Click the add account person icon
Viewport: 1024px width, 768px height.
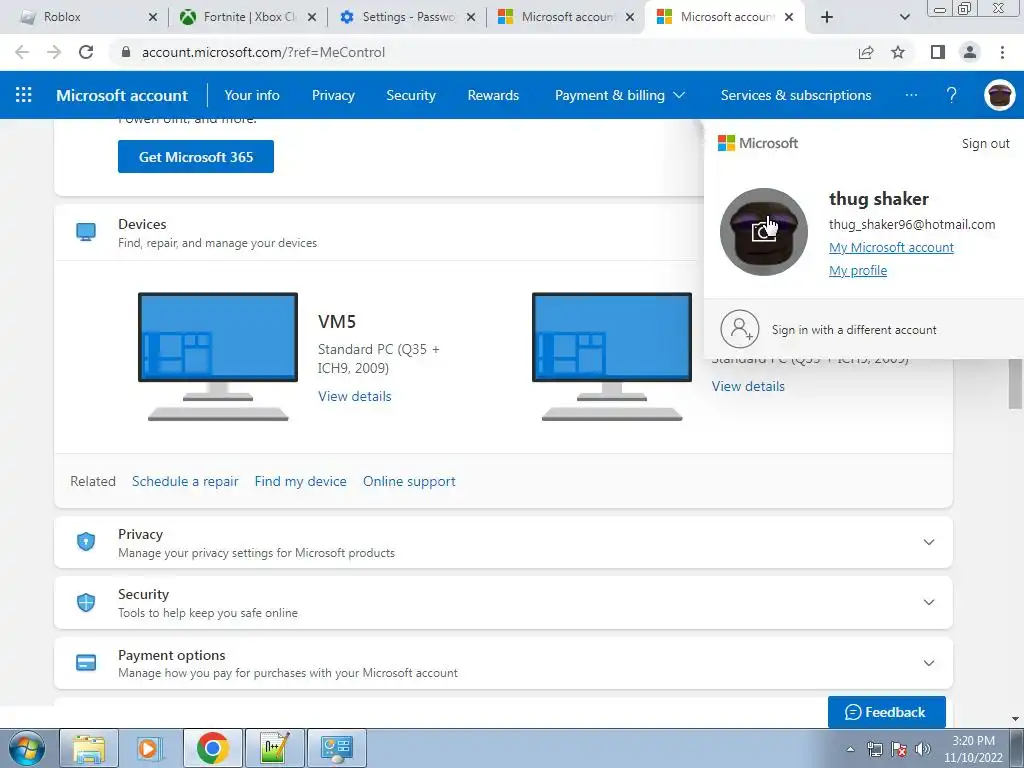[740, 329]
